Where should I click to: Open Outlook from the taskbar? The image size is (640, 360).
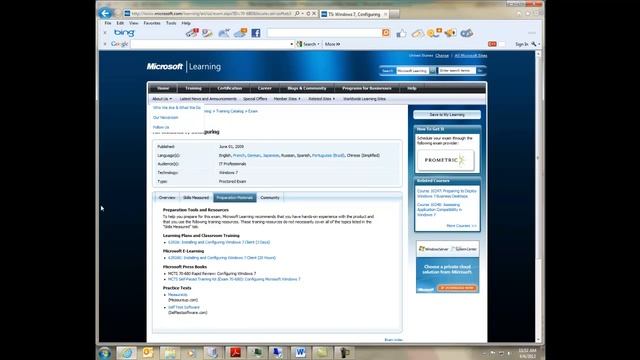(147, 353)
